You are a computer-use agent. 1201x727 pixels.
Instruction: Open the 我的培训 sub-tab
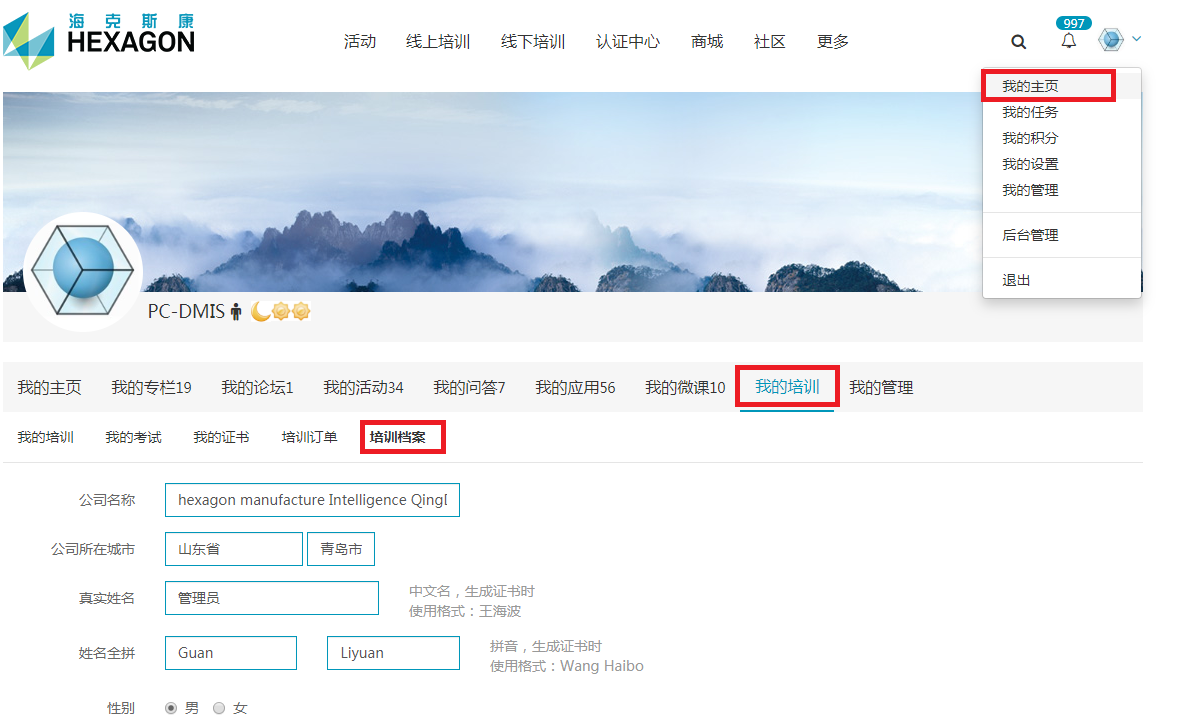point(45,438)
